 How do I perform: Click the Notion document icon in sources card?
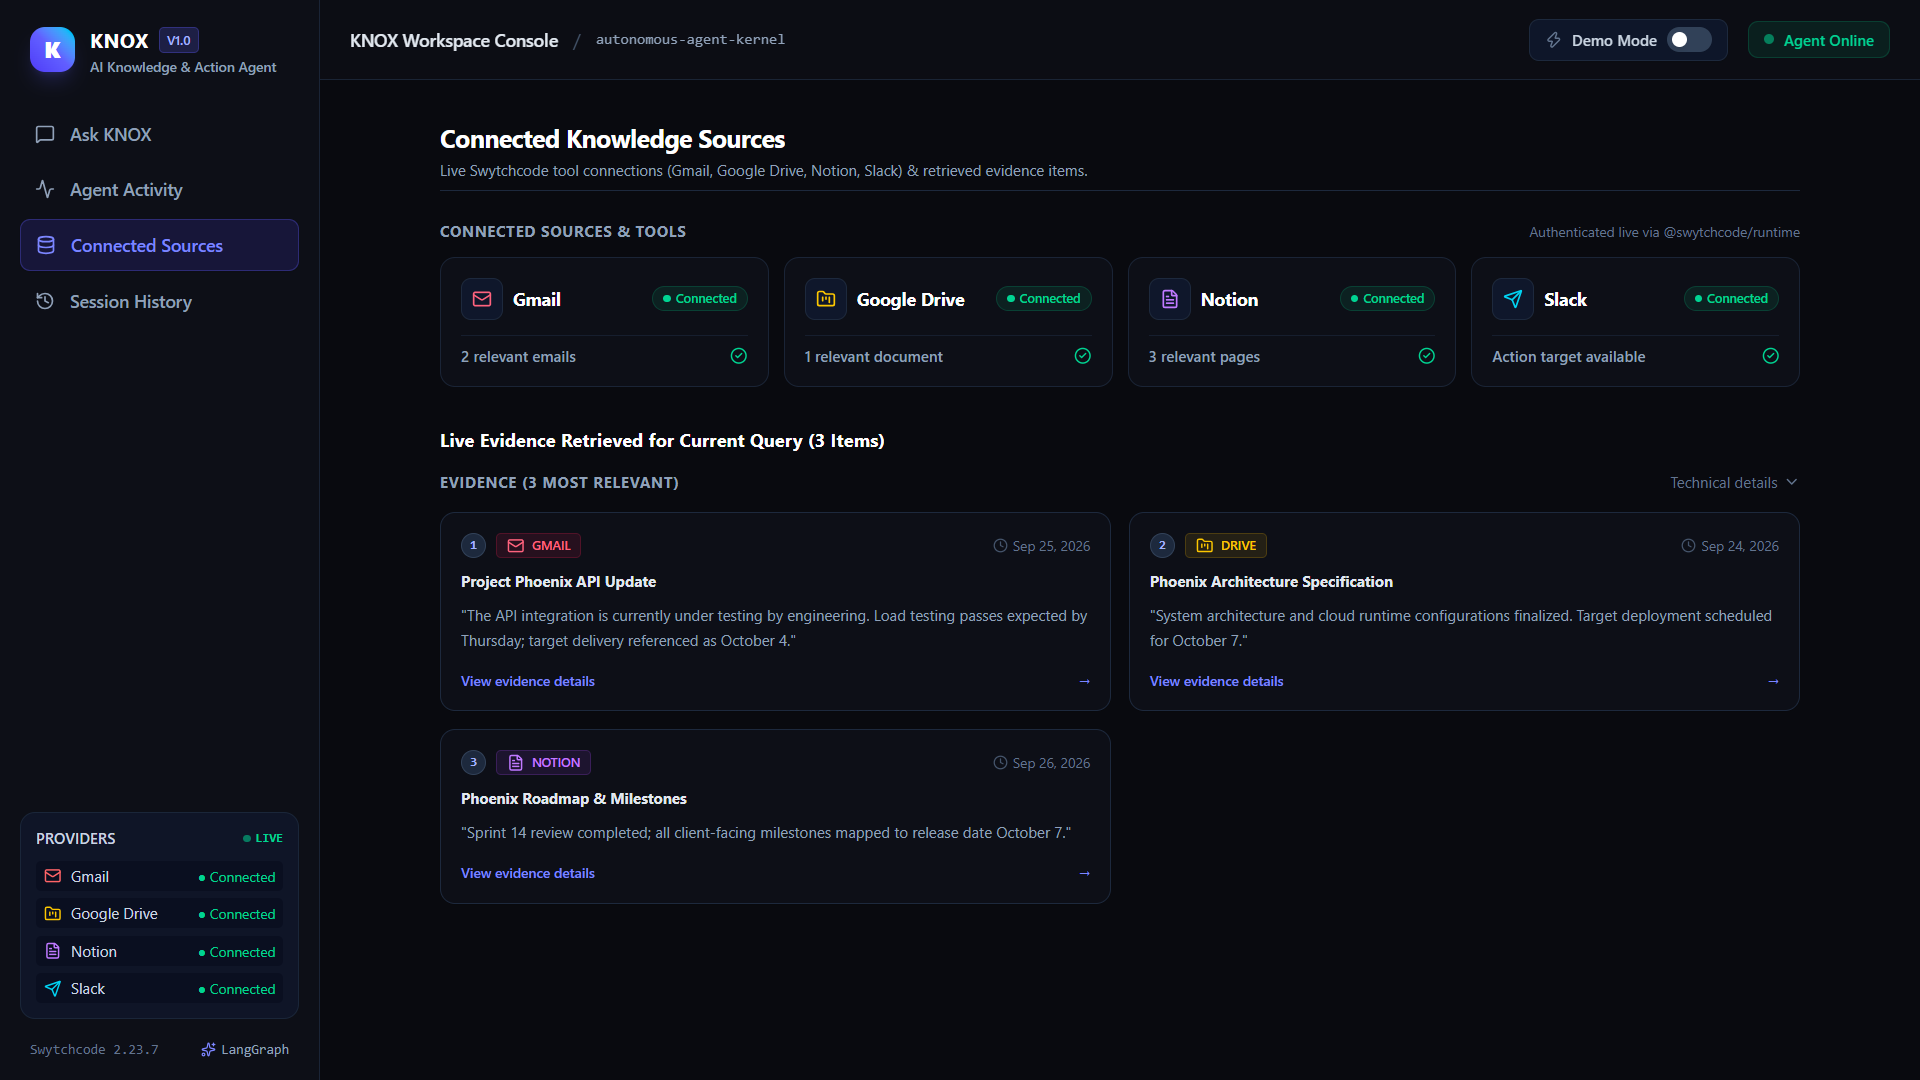click(1170, 299)
